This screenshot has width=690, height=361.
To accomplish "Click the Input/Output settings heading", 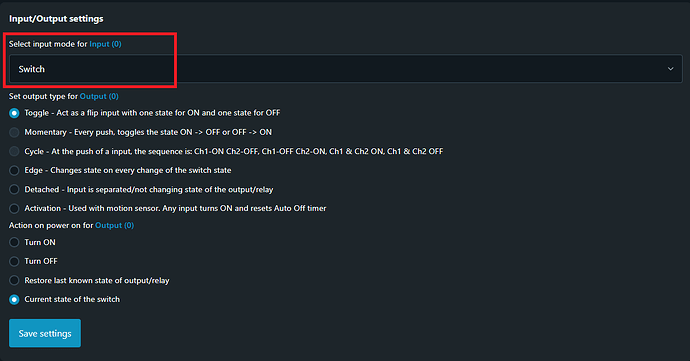I will [56, 18].
